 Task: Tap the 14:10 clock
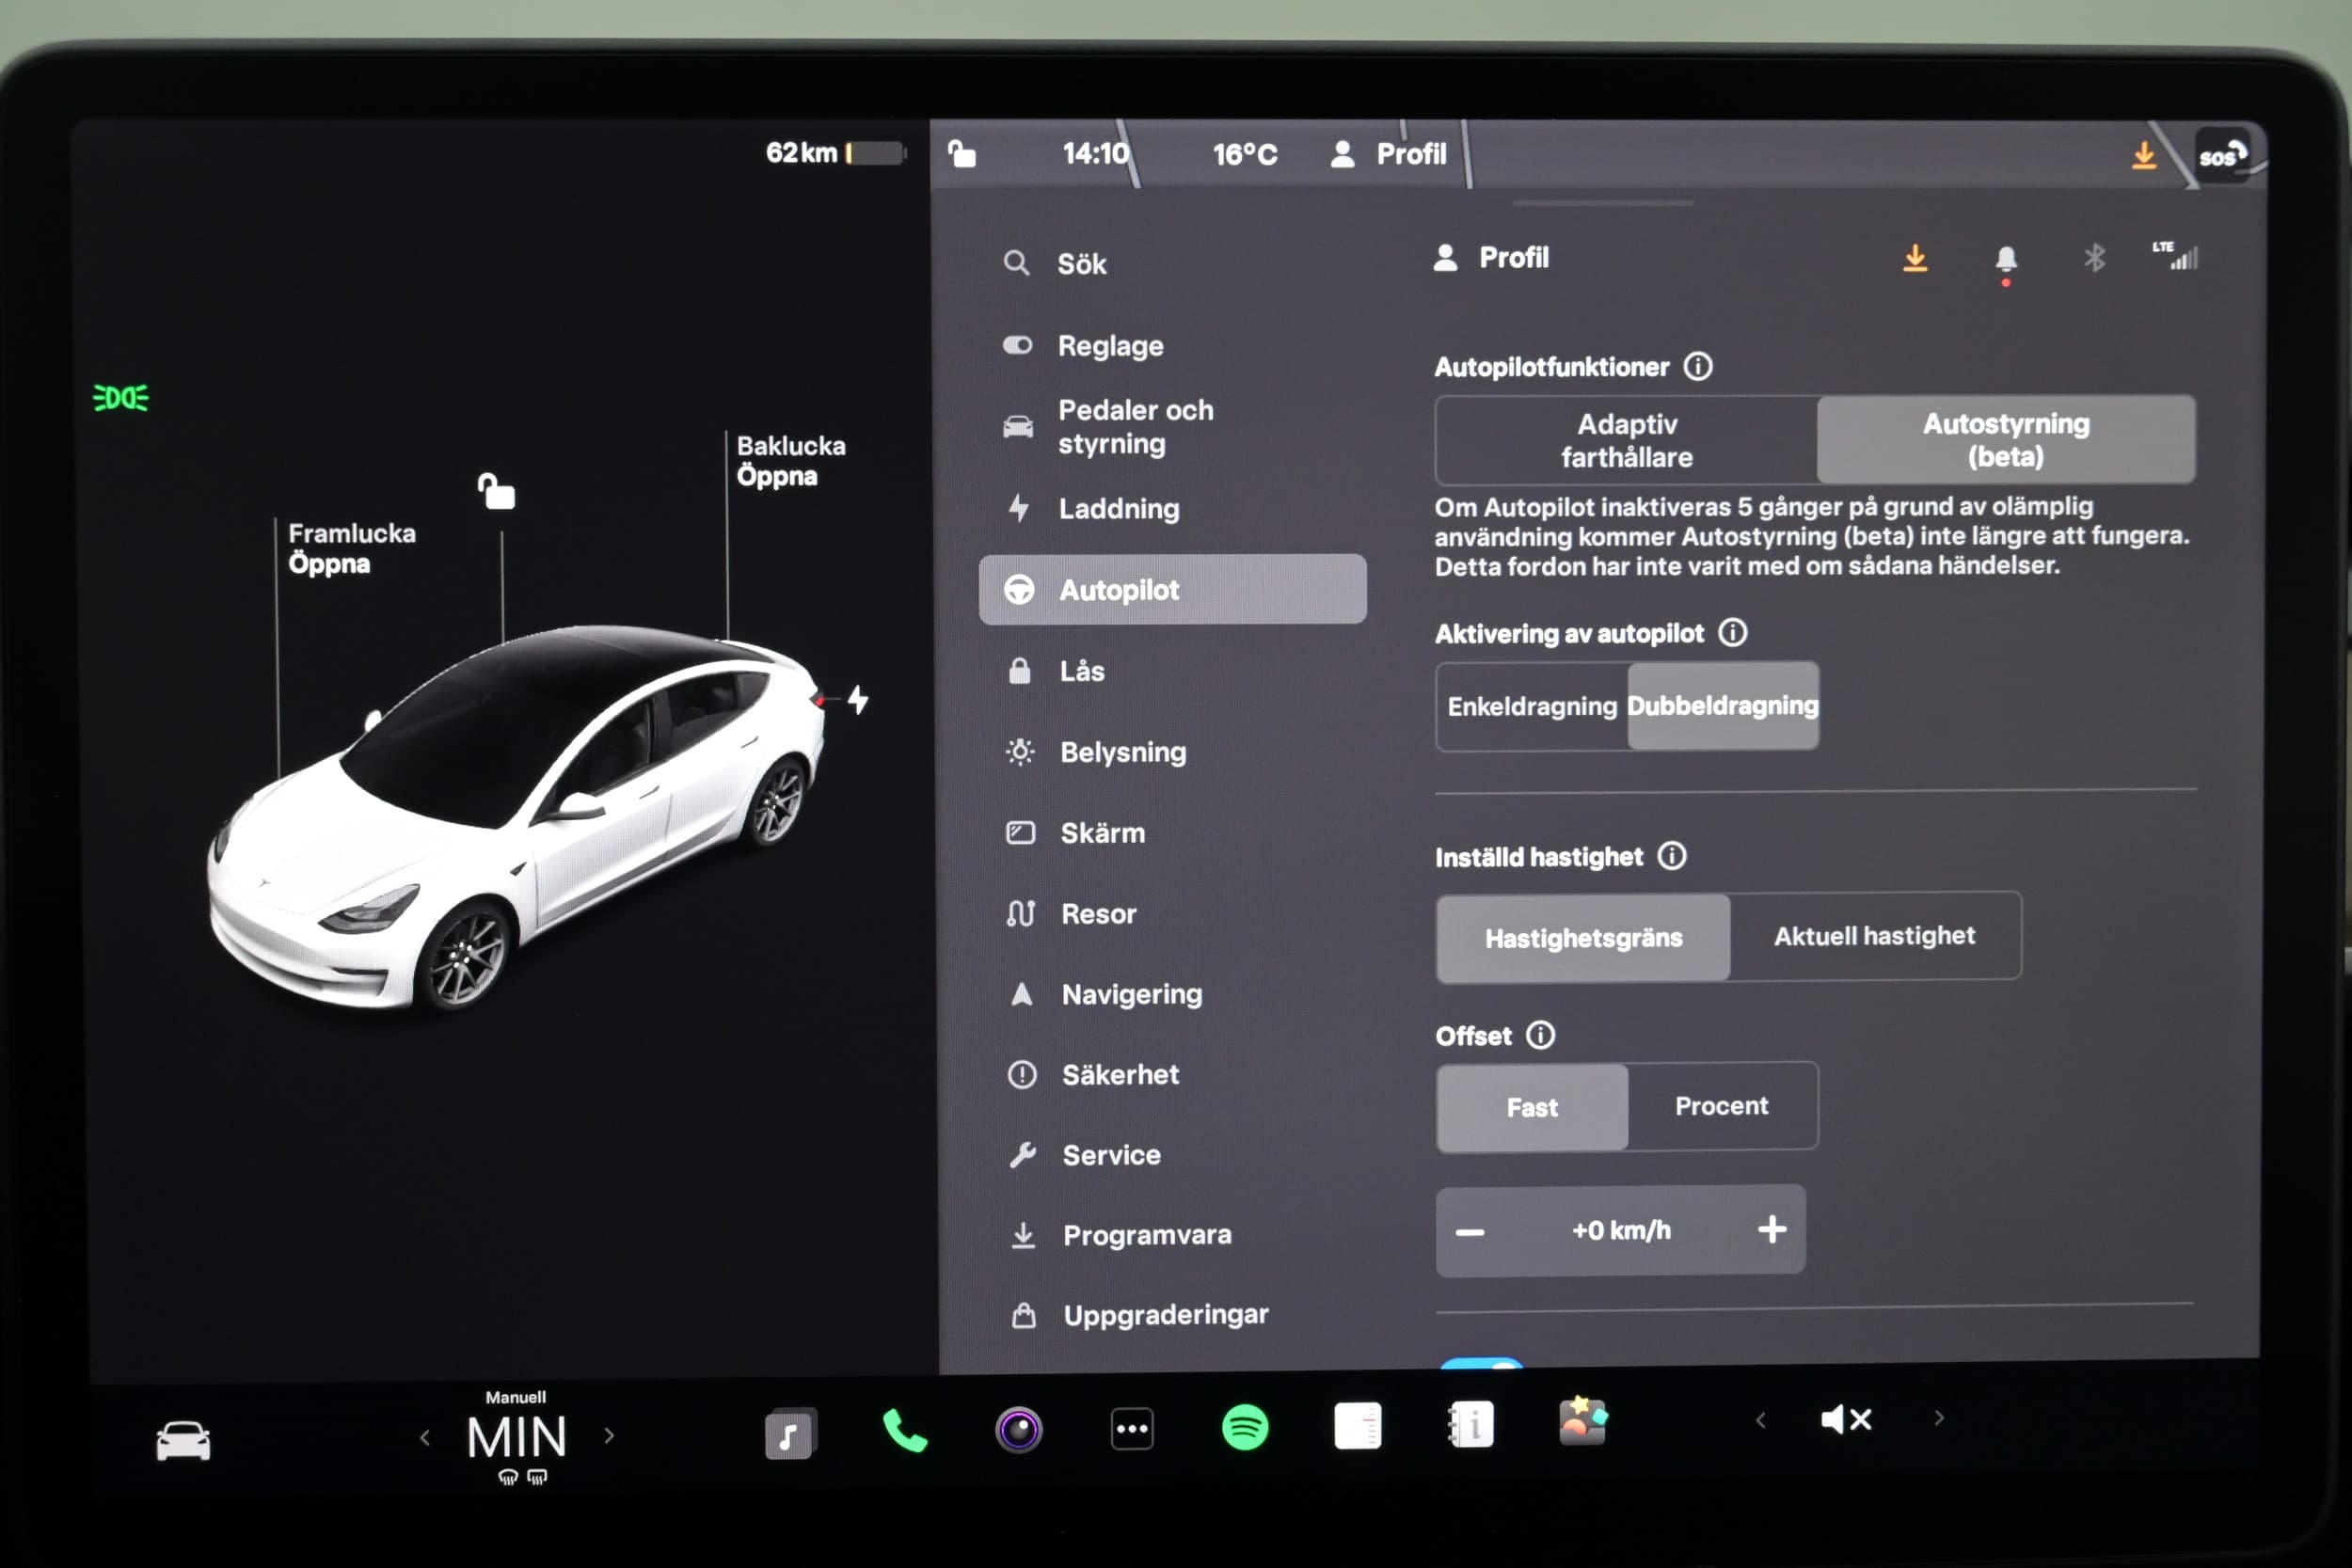(x=1095, y=153)
